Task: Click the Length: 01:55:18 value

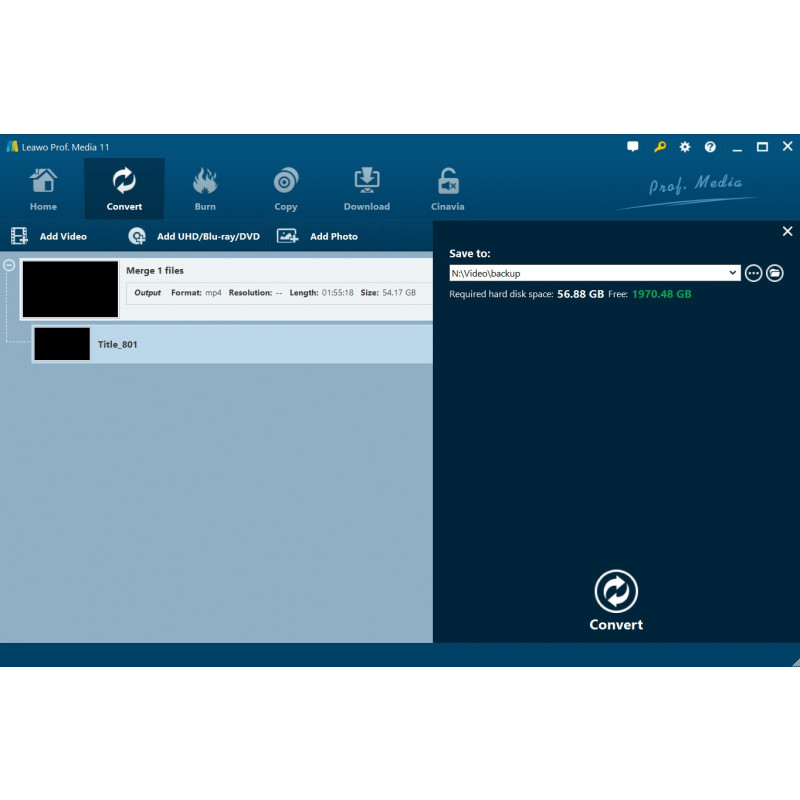Action: [337, 293]
